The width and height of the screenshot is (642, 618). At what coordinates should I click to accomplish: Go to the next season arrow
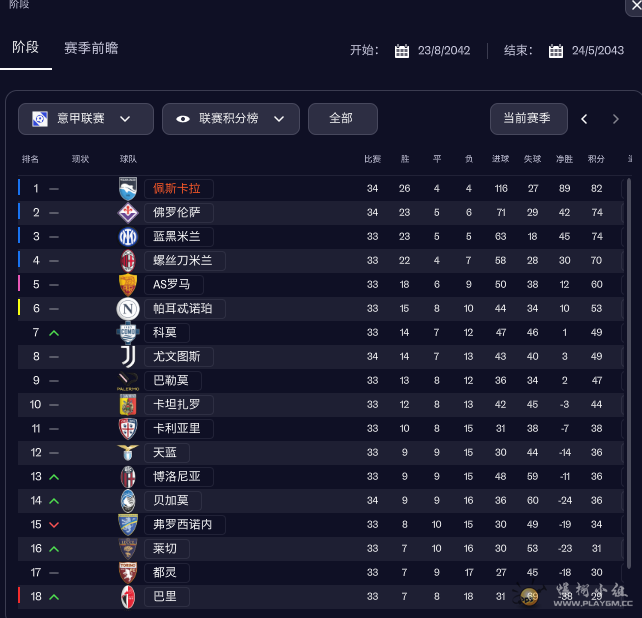point(615,119)
